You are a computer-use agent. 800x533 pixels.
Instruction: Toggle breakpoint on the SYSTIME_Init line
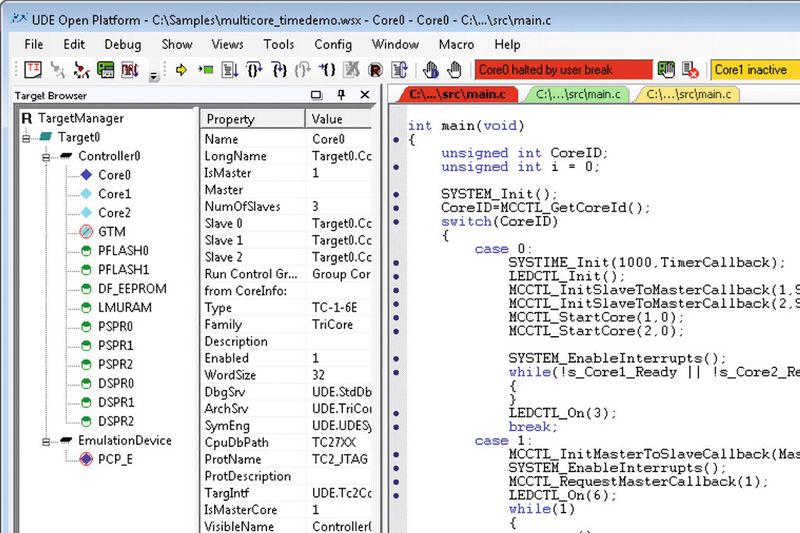tap(396, 263)
